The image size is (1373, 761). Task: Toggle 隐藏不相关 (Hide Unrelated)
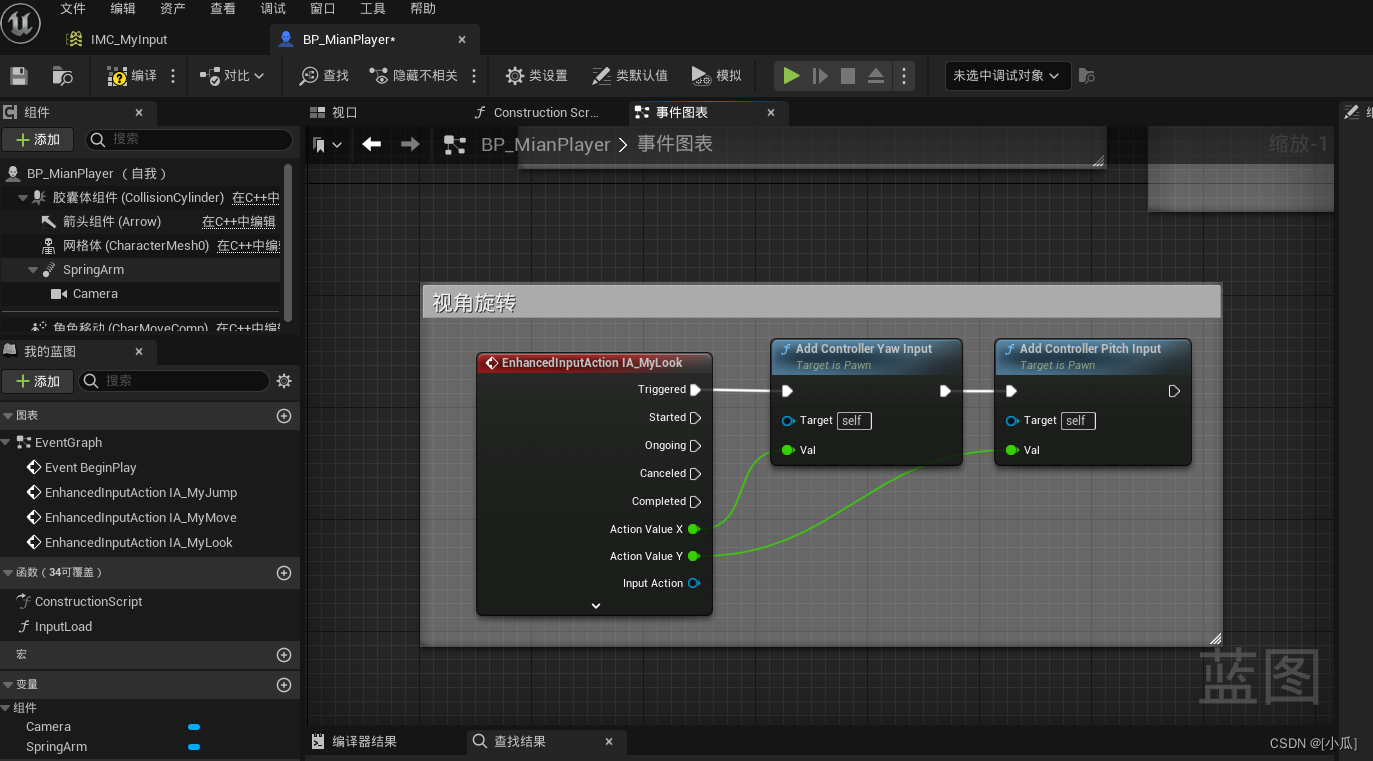tap(413, 76)
